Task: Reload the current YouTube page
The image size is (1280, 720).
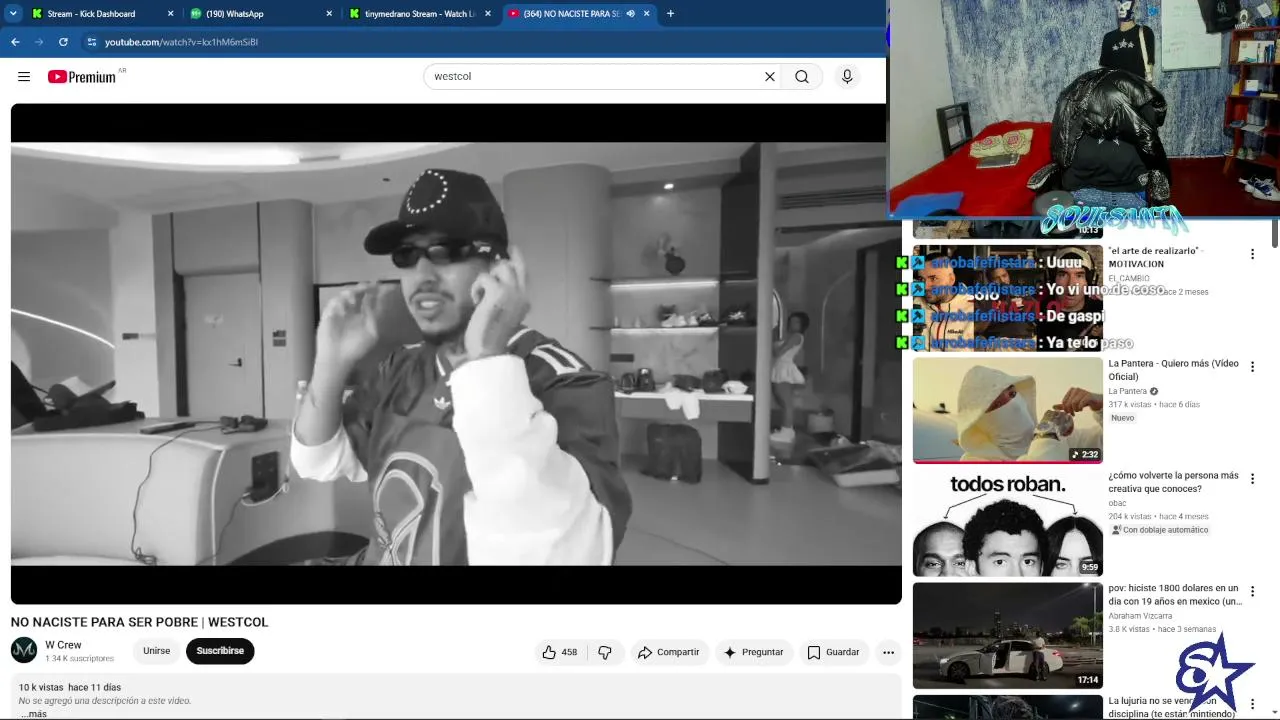Action: pyautogui.click(x=63, y=42)
